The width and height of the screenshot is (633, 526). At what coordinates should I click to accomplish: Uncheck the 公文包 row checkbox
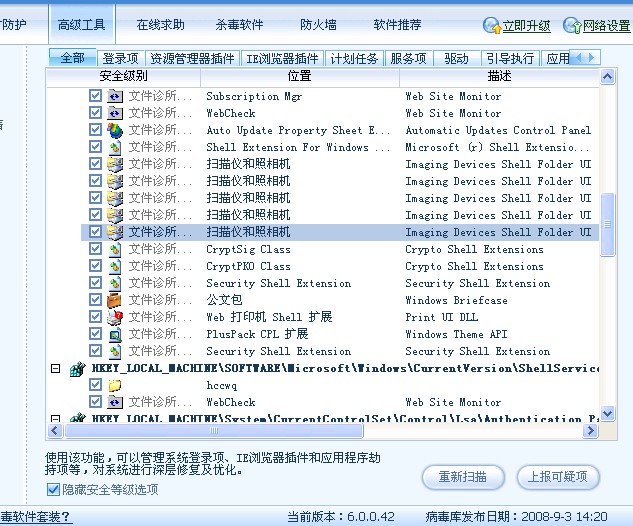(x=95, y=300)
